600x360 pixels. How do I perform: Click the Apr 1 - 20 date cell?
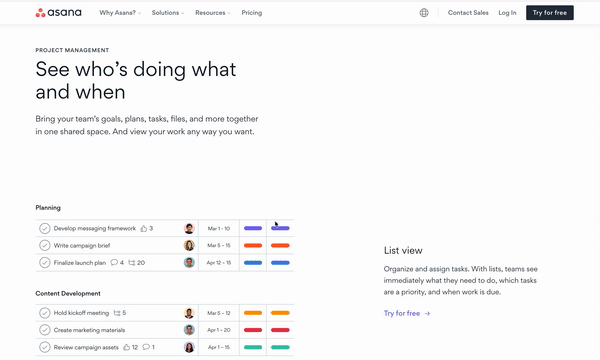[x=219, y=330]
